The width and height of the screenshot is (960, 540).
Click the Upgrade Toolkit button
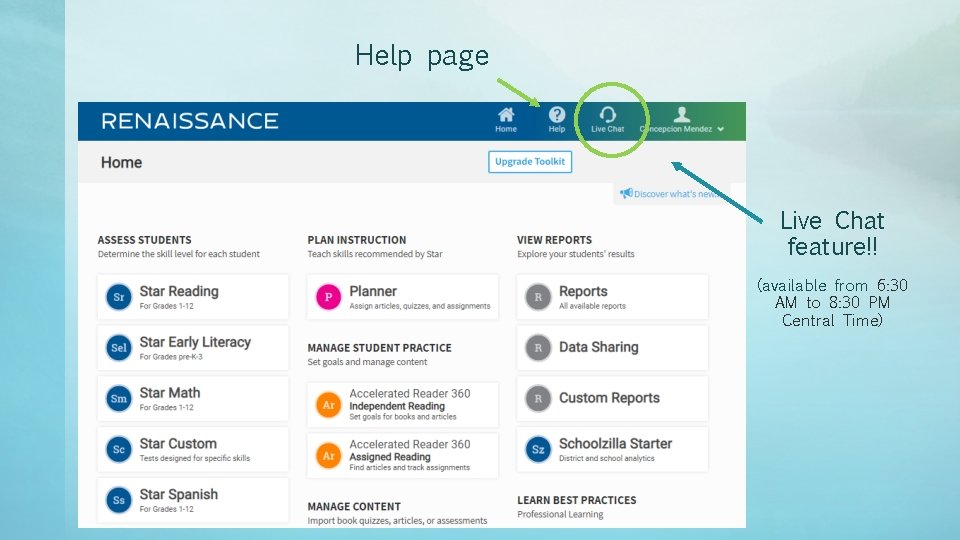(x=530, y=162)
